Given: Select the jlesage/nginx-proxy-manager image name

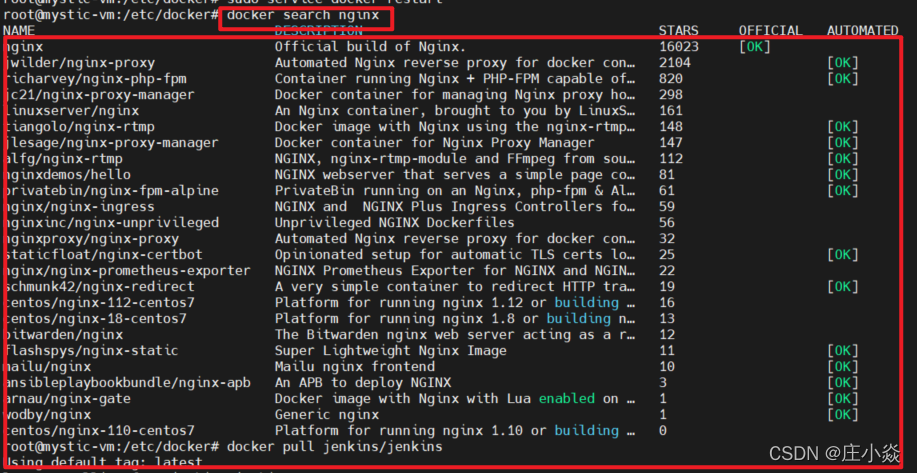Looking at the screenshot, I should click(111, 143).
